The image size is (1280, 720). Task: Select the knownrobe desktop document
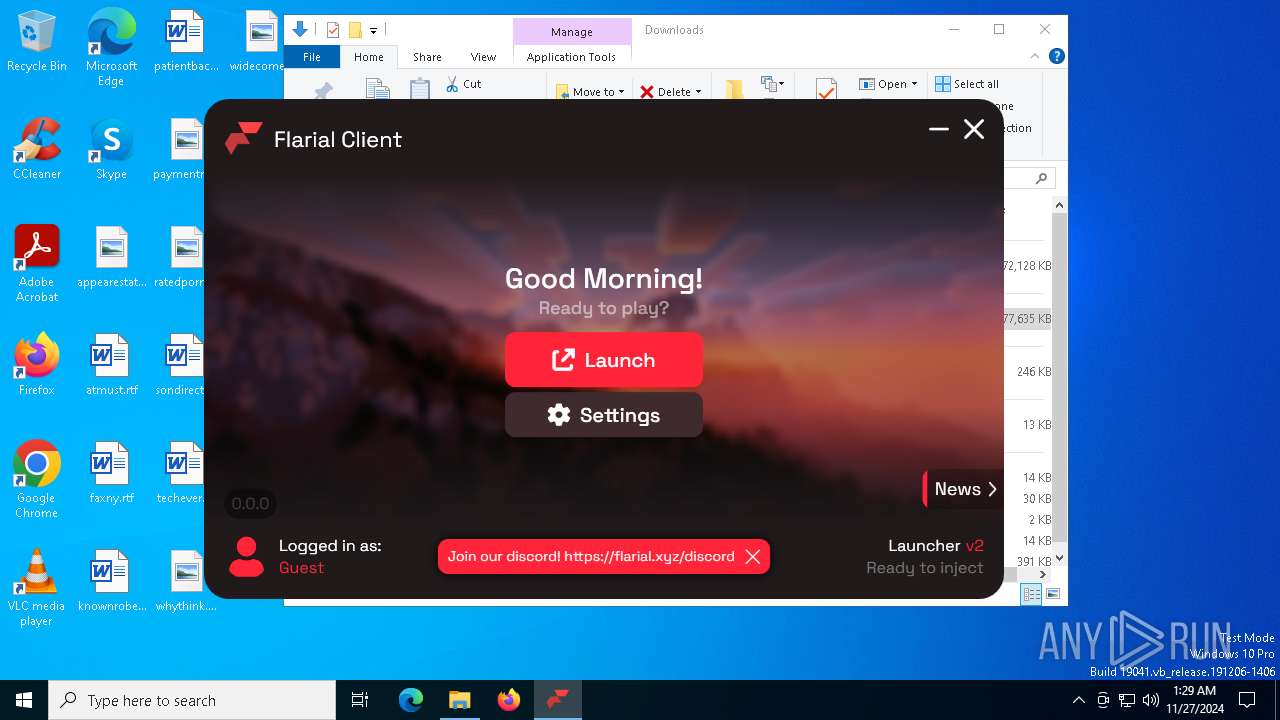click(111, 580)
